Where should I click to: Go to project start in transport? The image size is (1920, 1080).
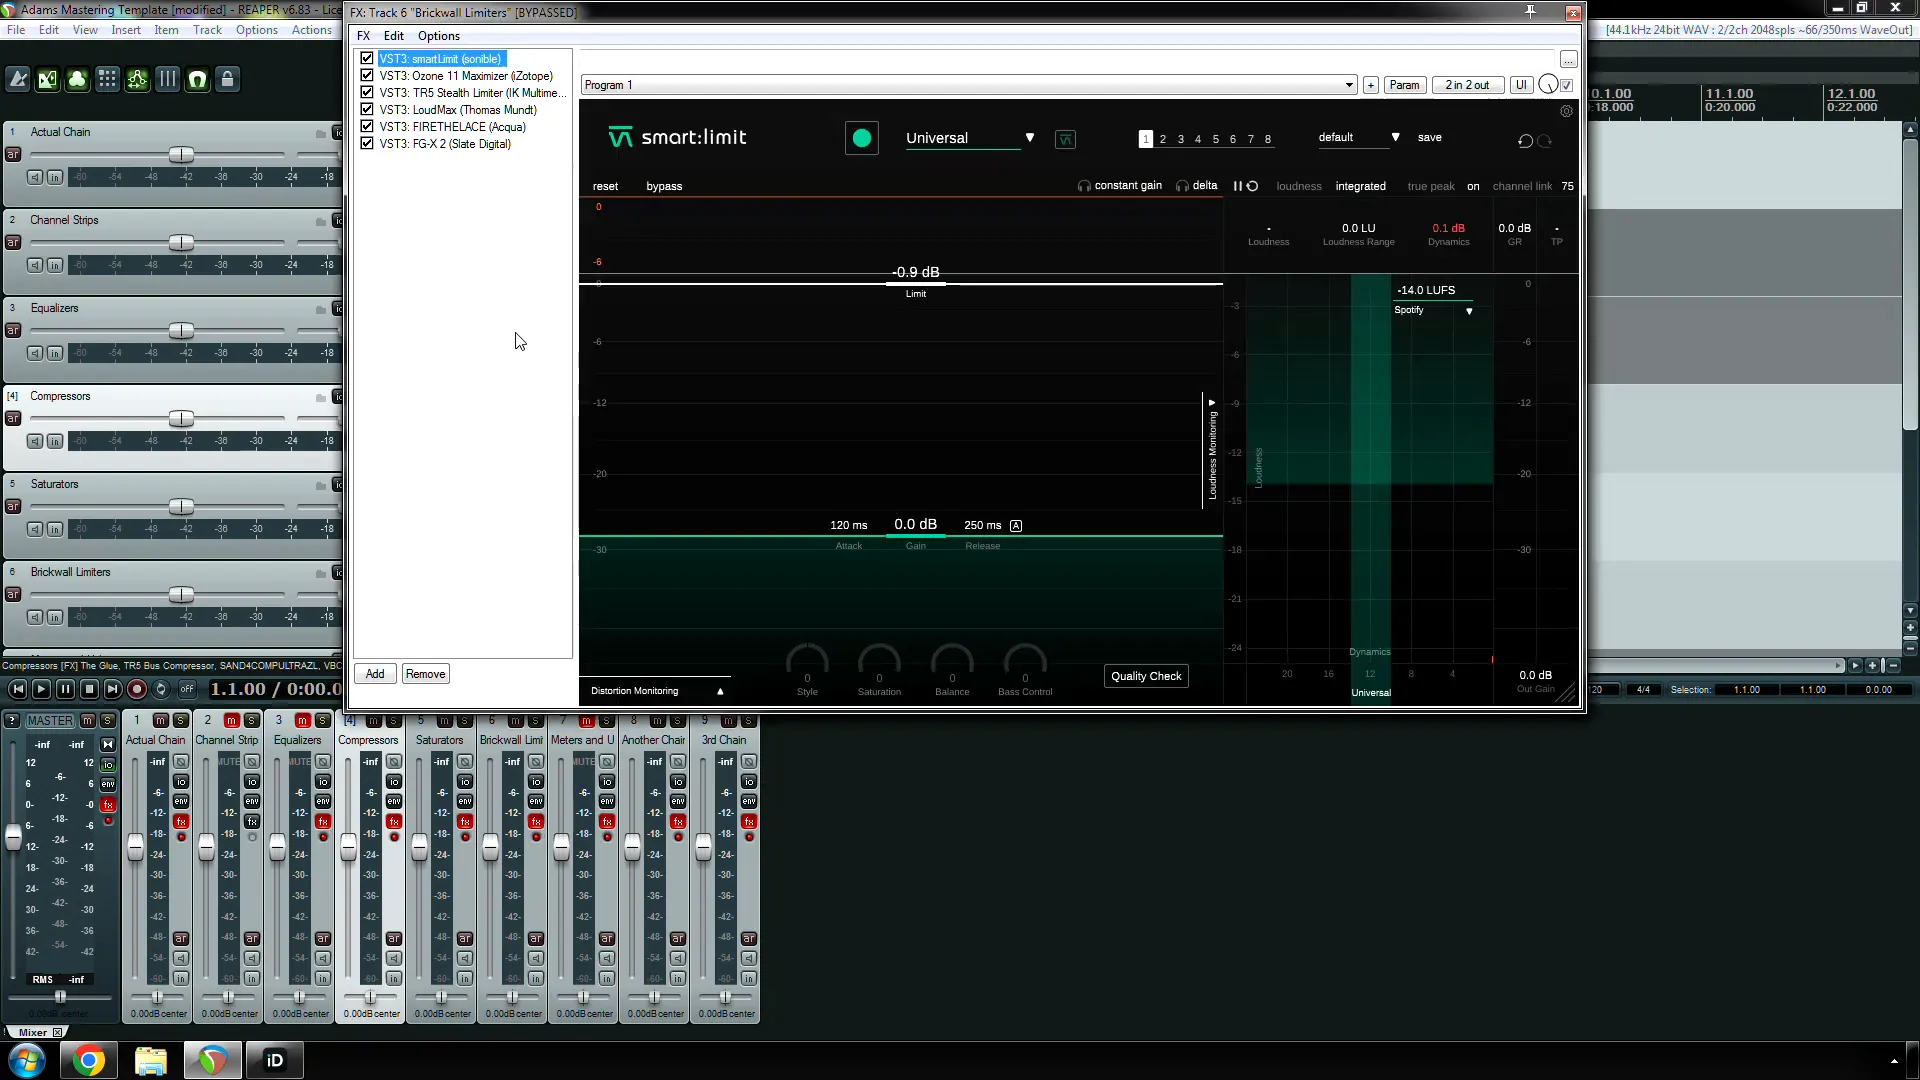click(x=17, y=689)
